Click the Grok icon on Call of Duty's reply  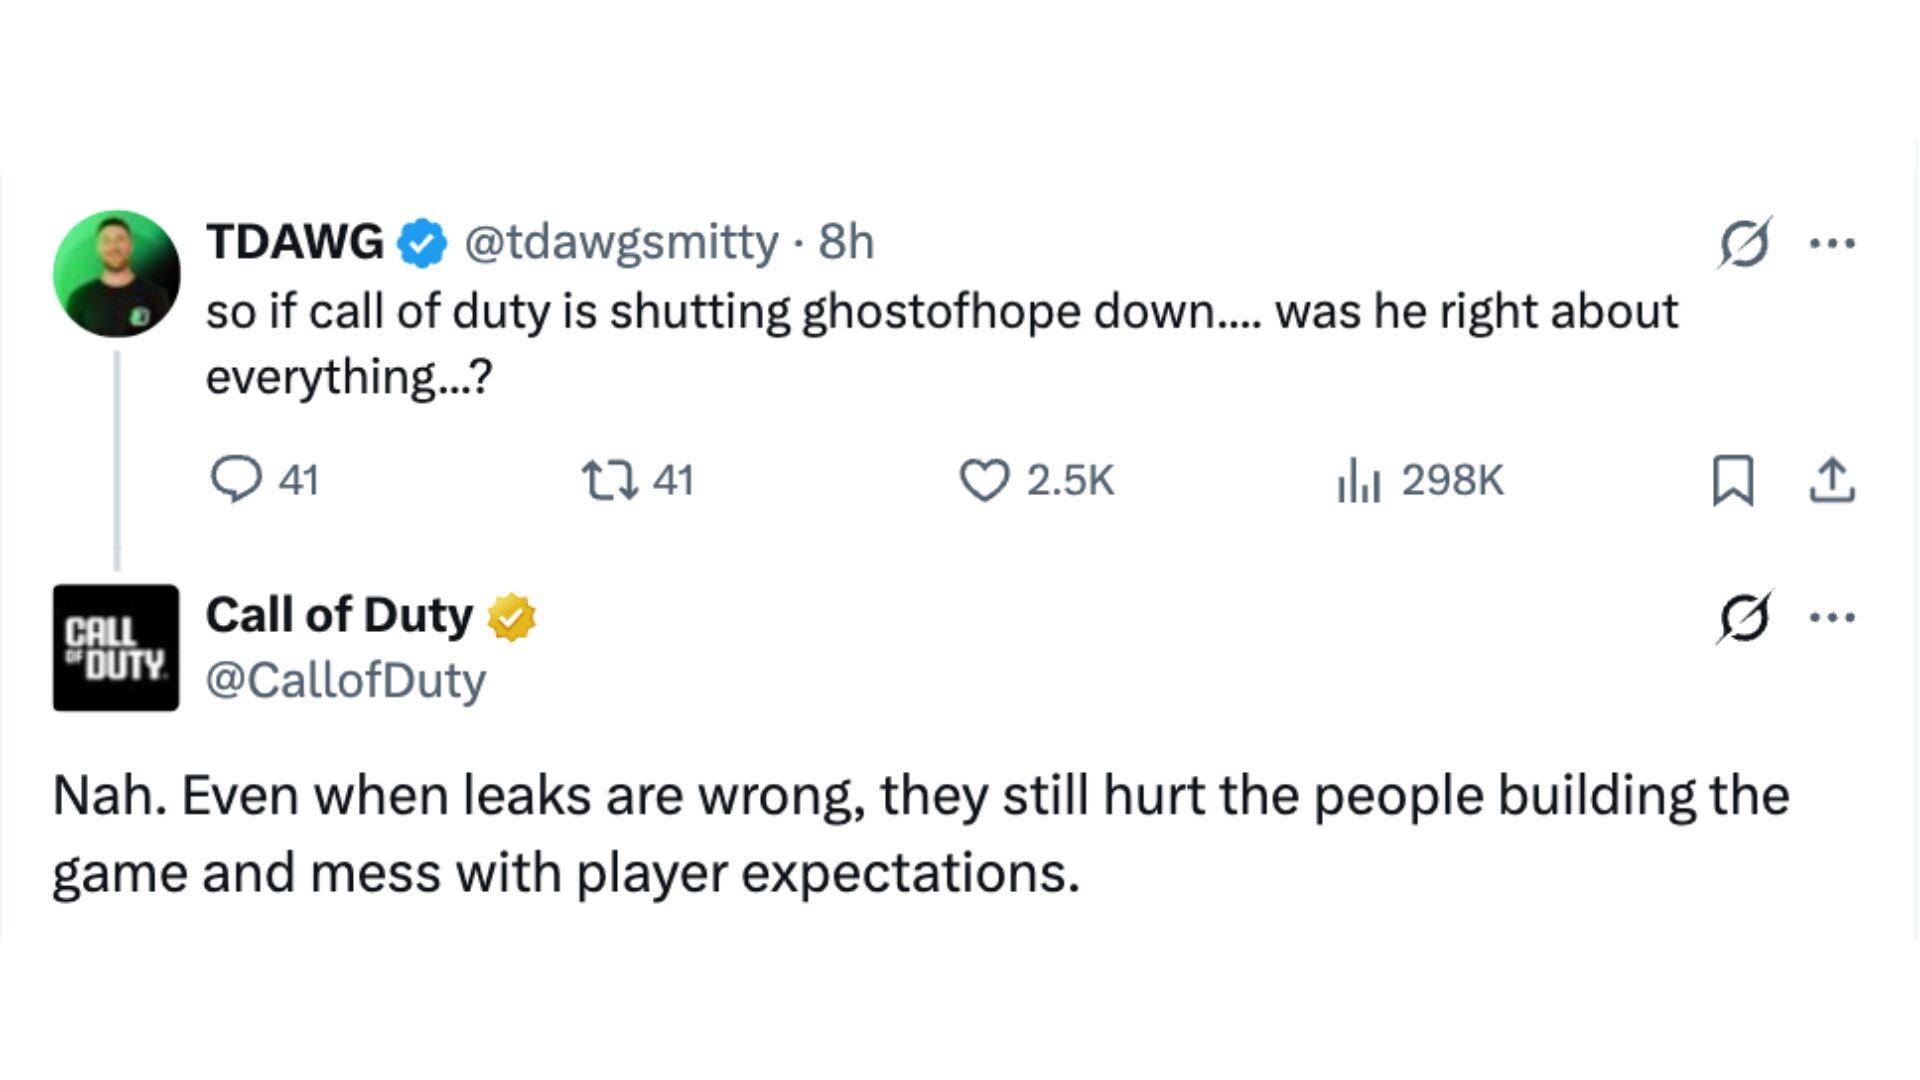[x=1745, y=617]
